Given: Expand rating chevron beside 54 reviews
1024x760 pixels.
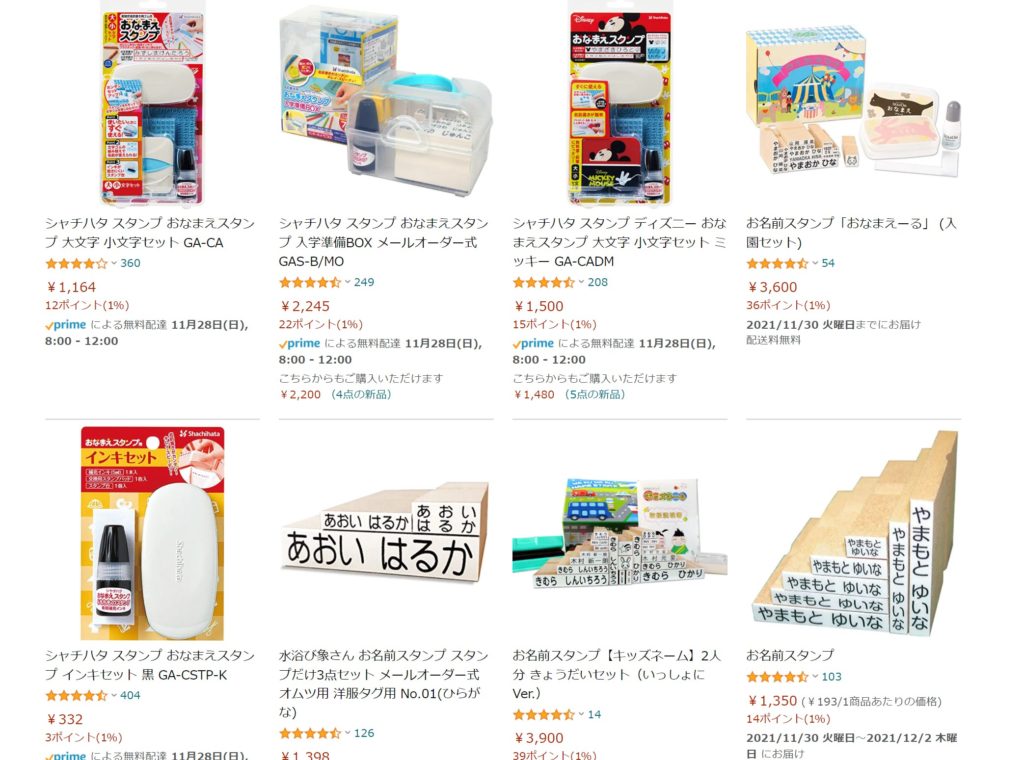Looking at the screenshot, I should [815, 263].
